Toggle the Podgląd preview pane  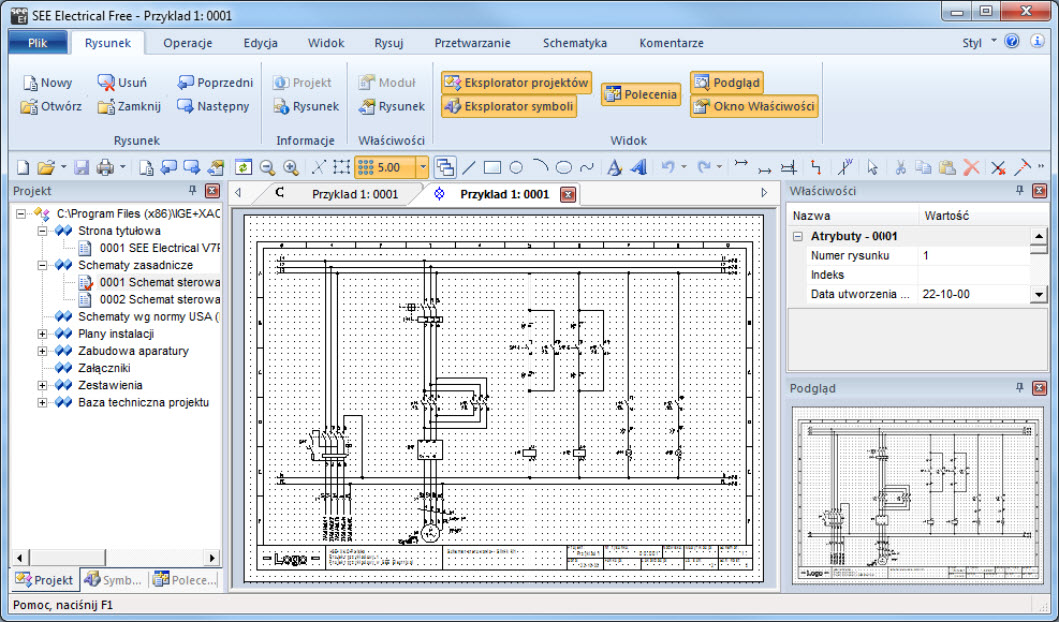click(x=727, y=82)
